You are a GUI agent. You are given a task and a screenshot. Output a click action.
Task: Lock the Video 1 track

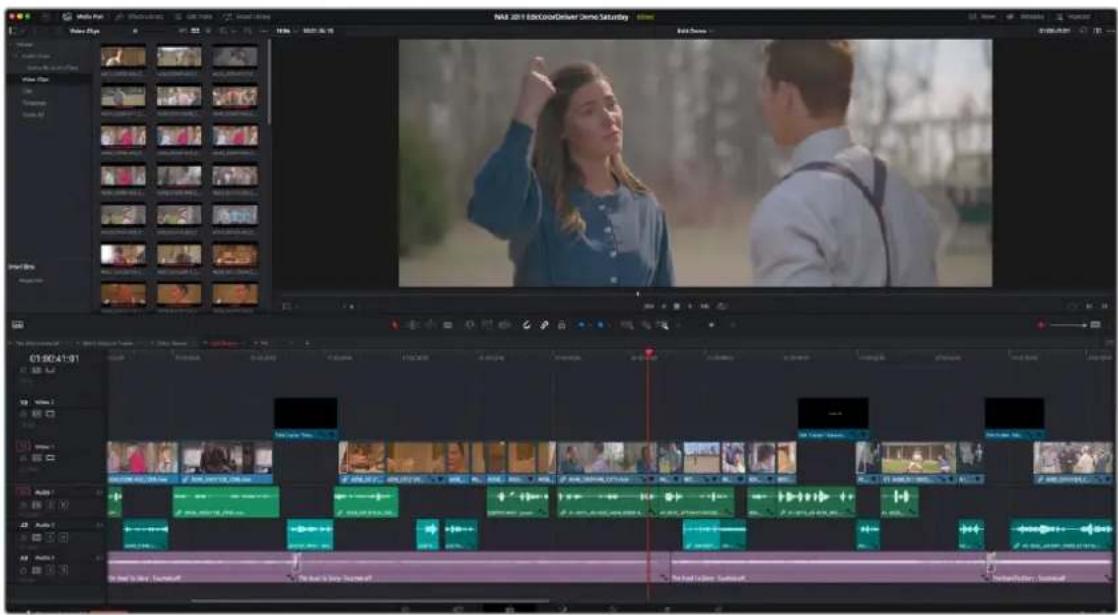24,458
